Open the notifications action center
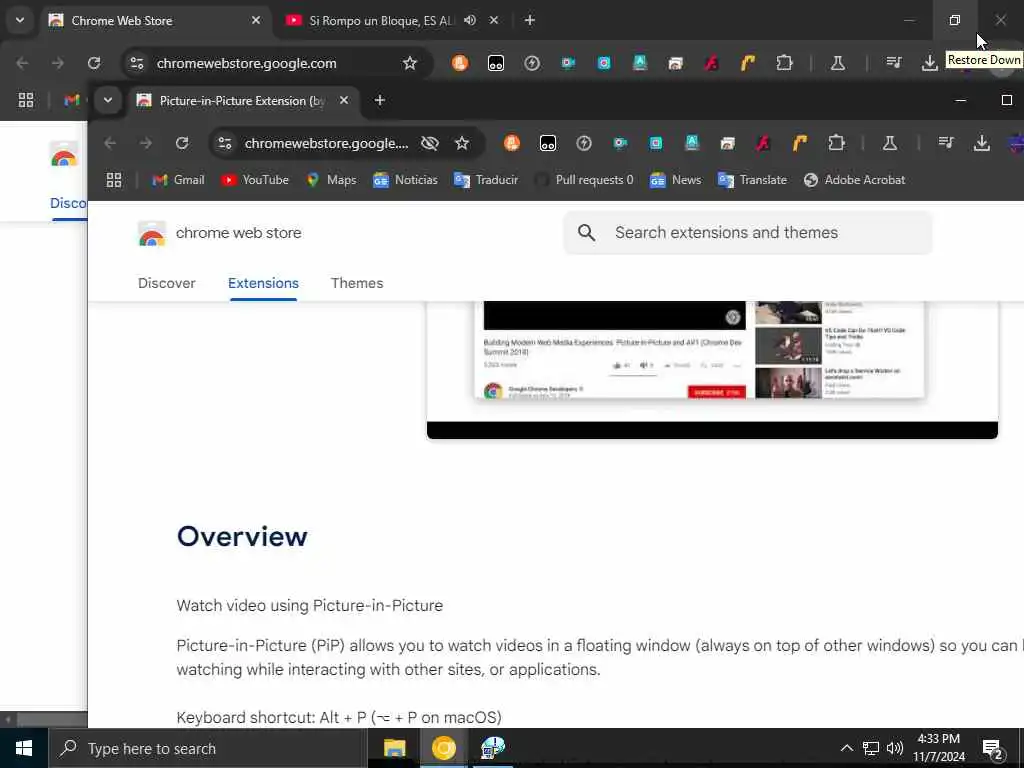 [x=993, y=749]
